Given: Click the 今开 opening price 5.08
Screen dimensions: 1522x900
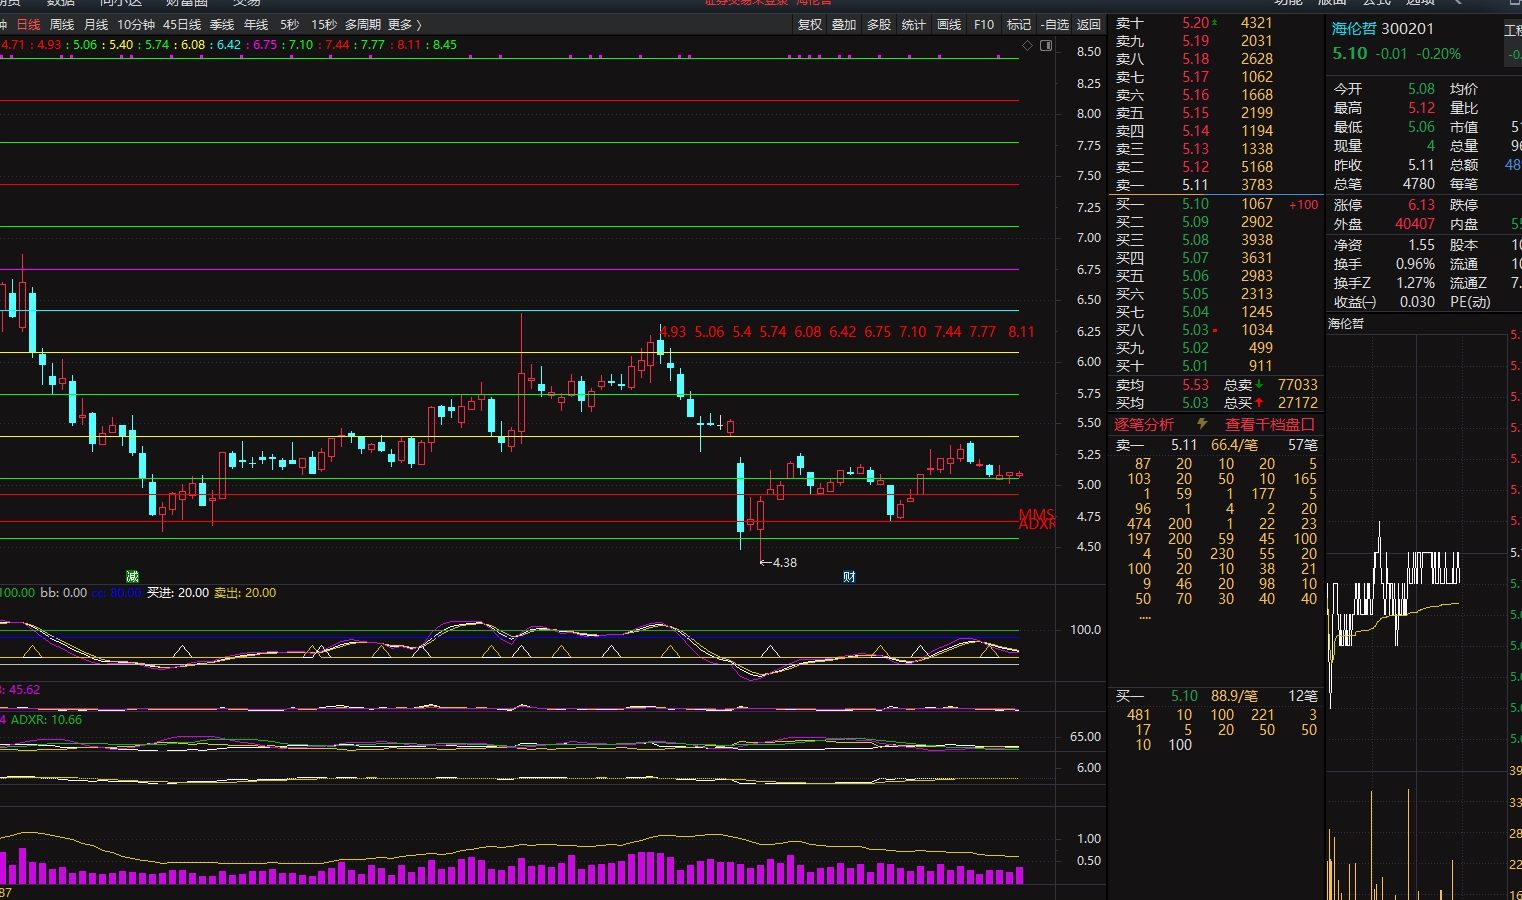Looking at the screenshot, I should 1421,89.
